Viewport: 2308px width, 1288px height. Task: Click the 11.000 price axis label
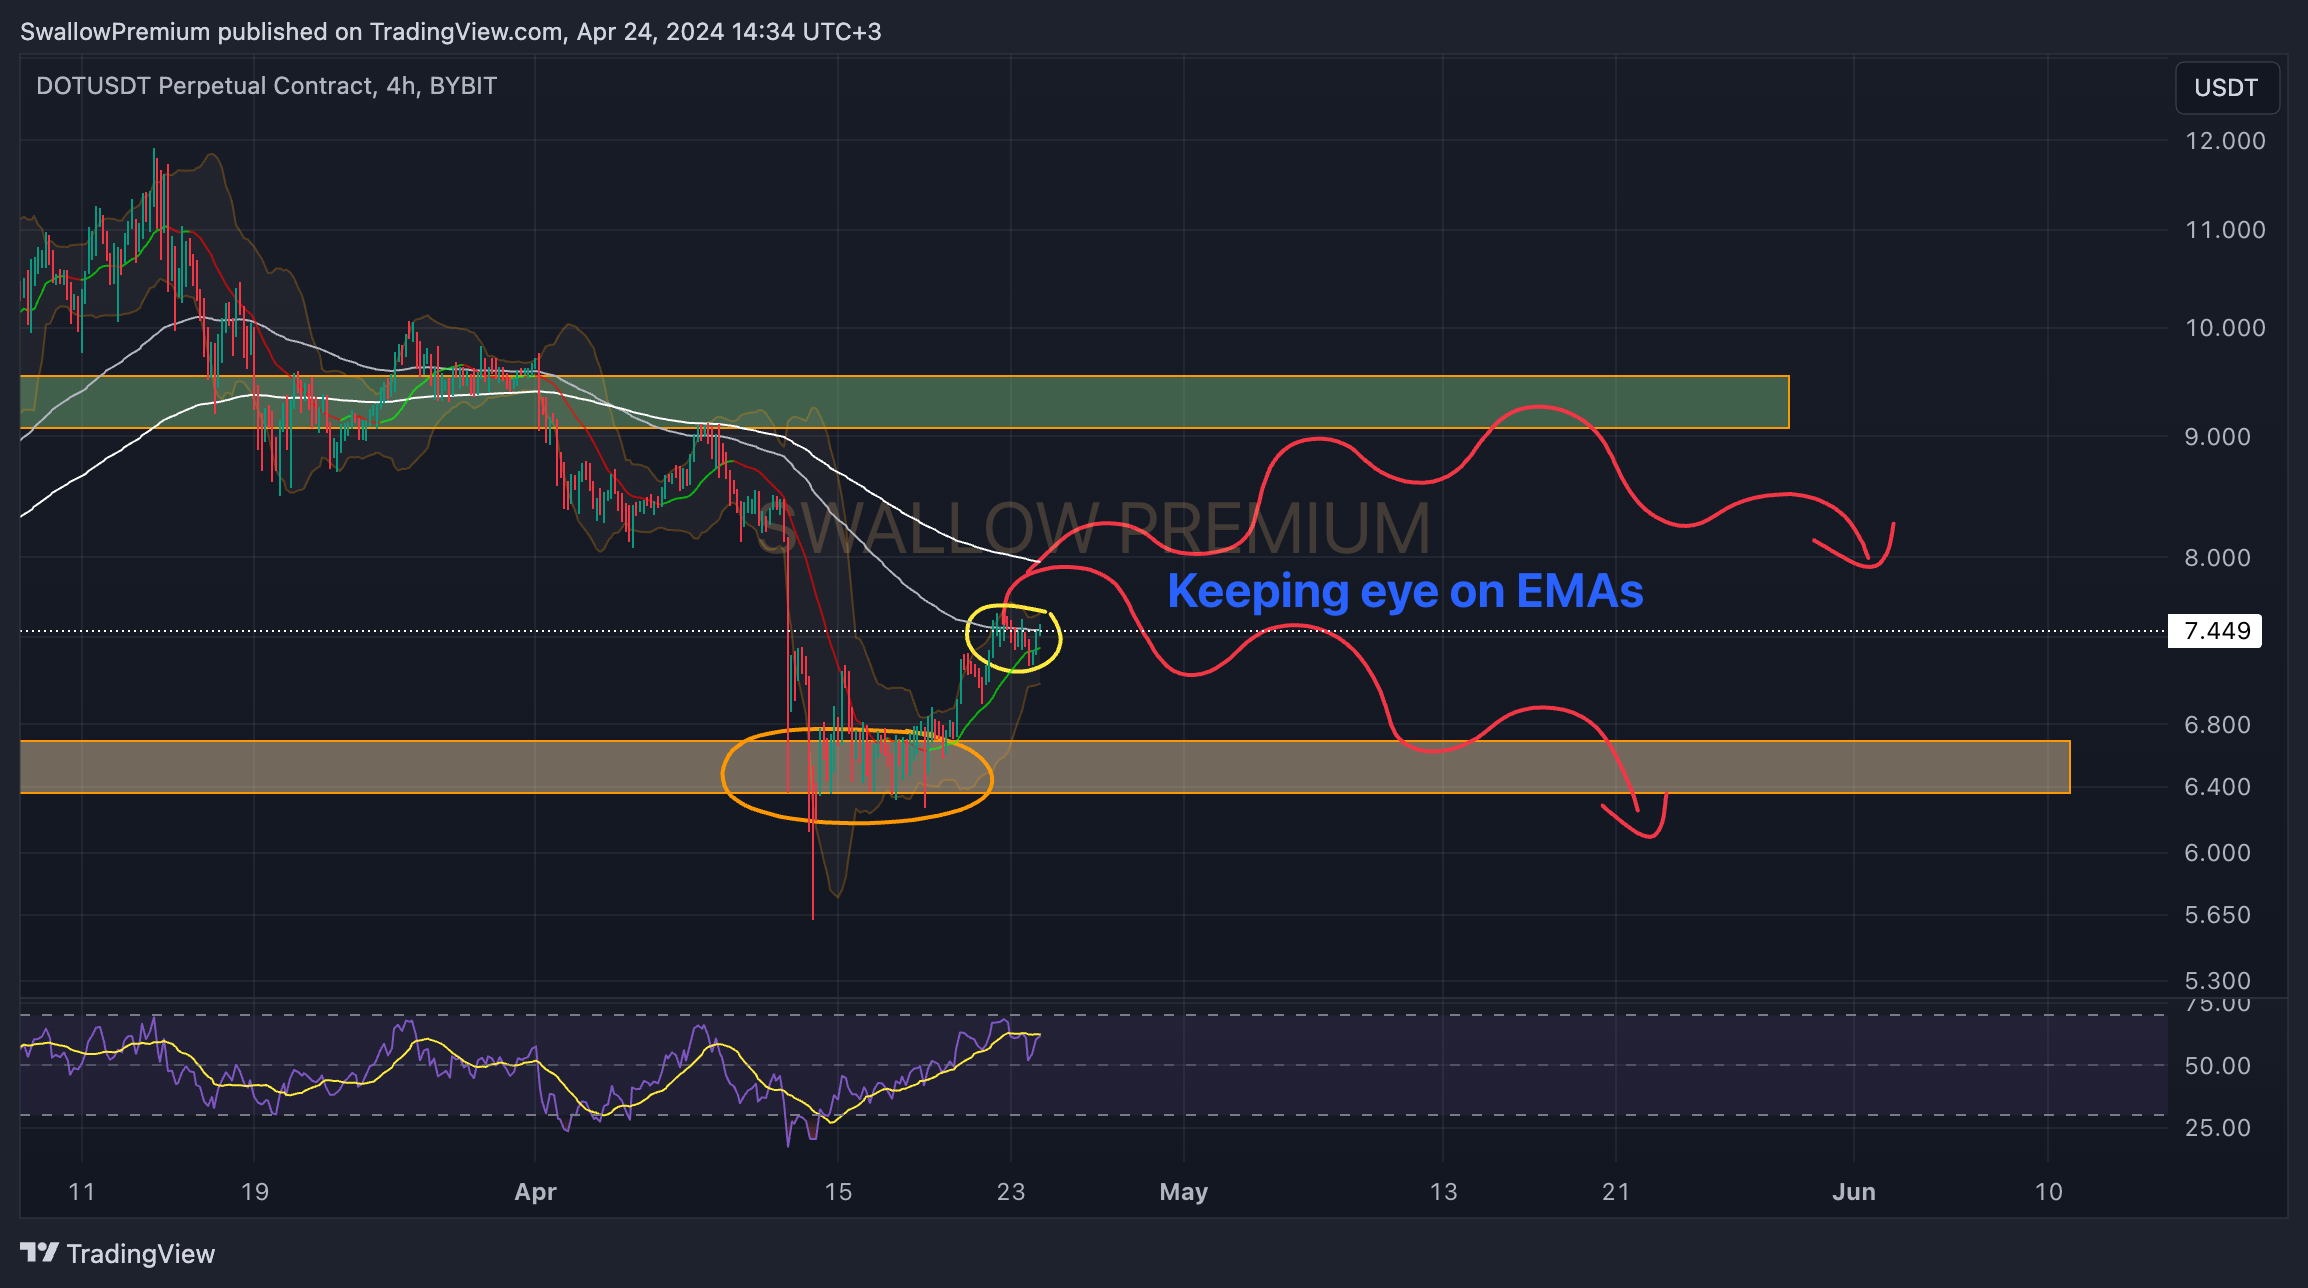coord(2225,230)
